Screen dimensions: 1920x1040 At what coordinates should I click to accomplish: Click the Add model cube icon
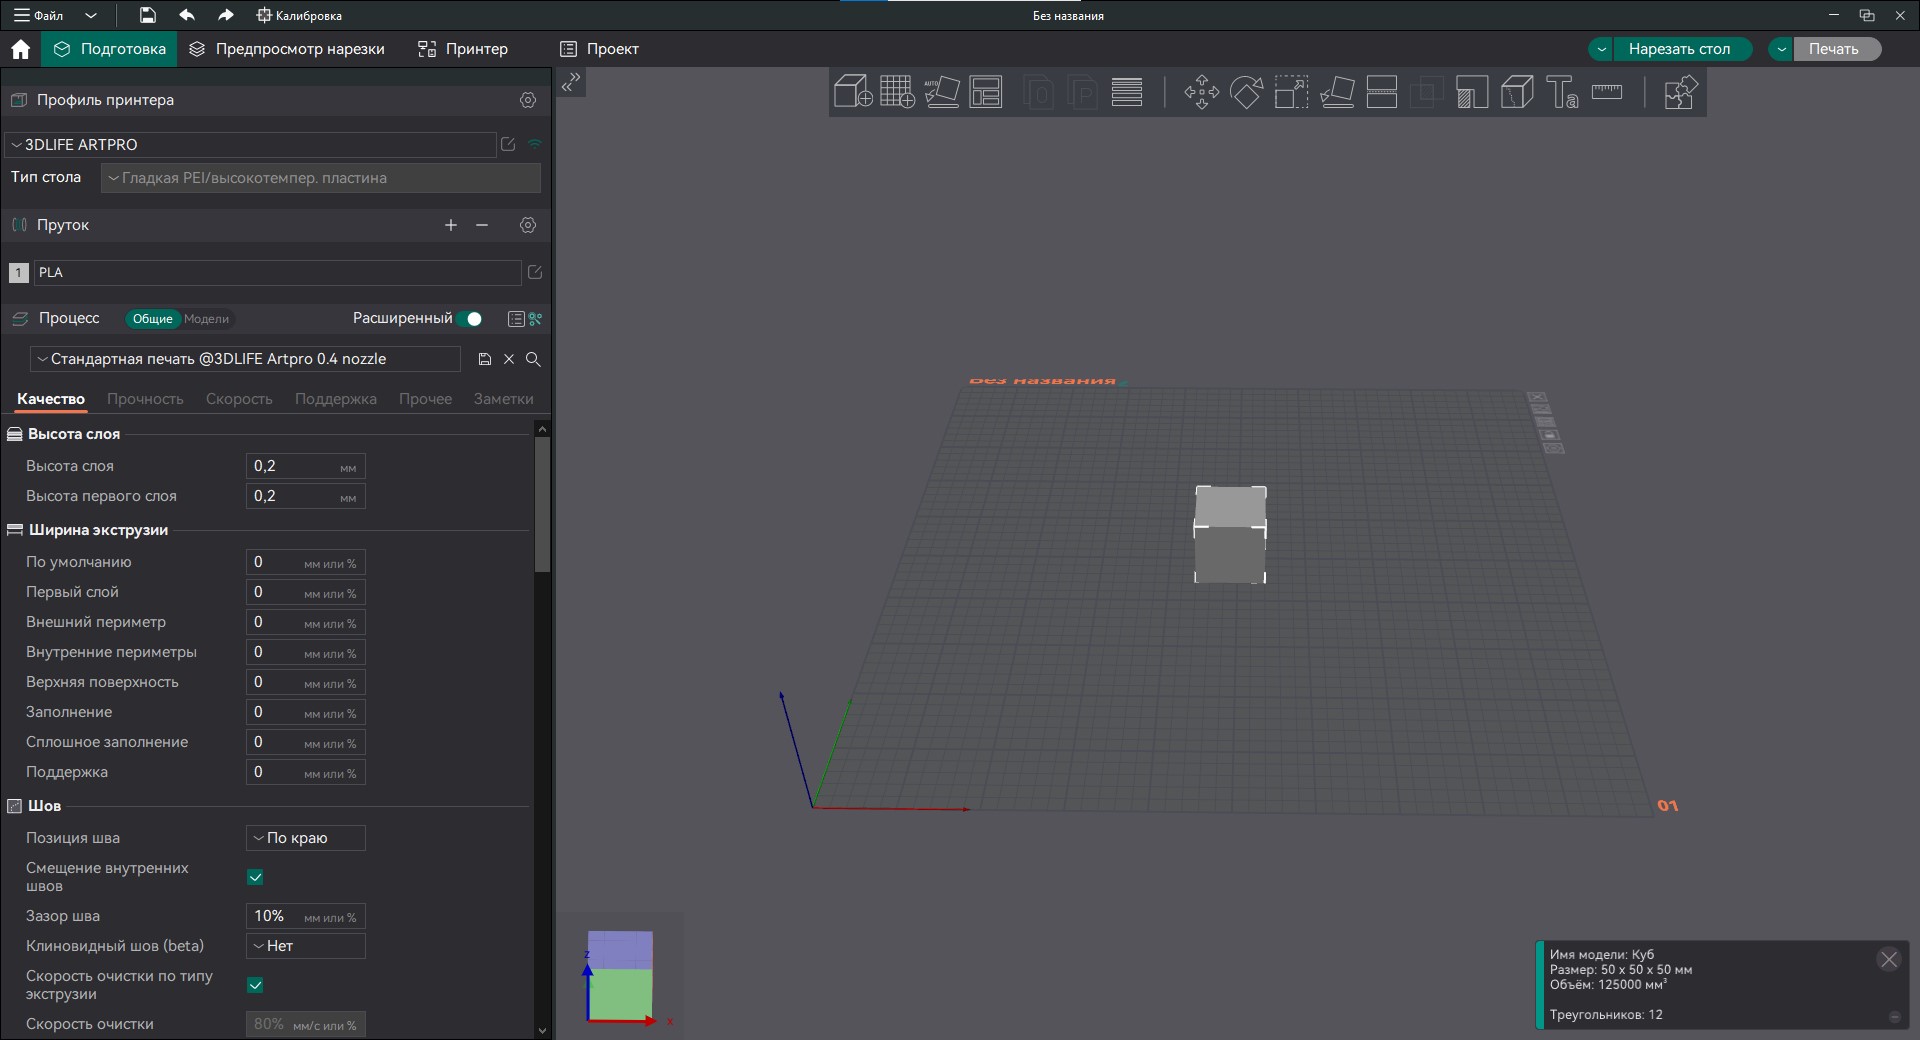click(x=852, y=92)
